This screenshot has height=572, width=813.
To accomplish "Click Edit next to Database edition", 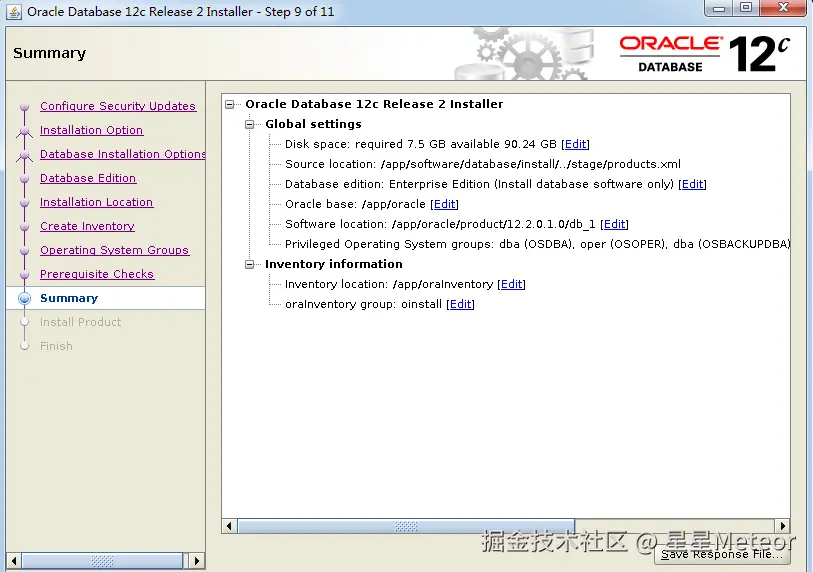I will click(x=693, y=184).
